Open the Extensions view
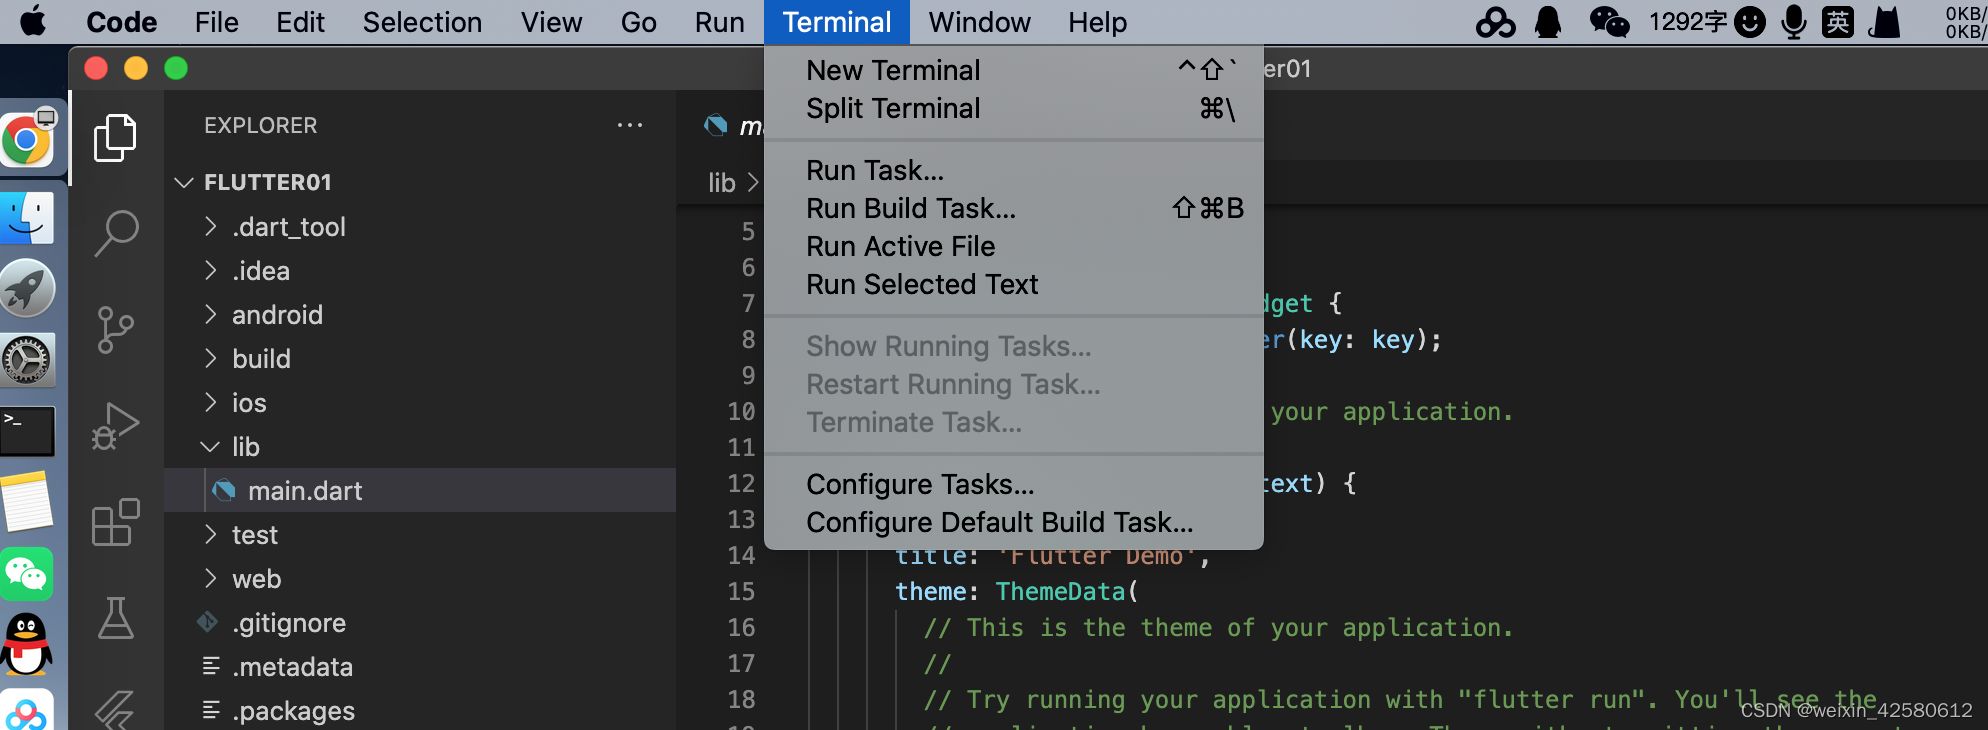Image resolution: width=1988 pixels, height=730 pixels. [x=115, y=522]
